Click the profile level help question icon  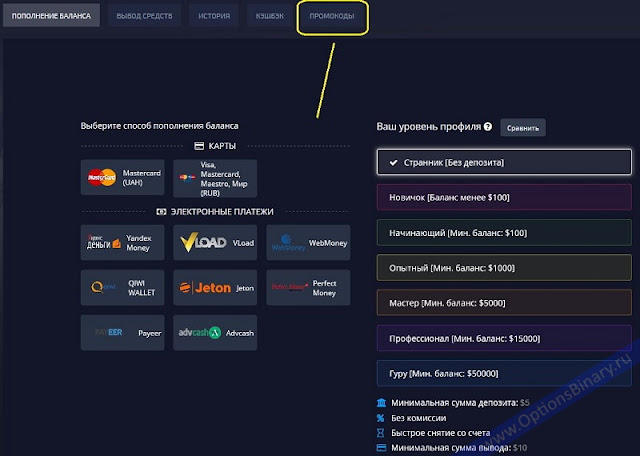(488, 127)
